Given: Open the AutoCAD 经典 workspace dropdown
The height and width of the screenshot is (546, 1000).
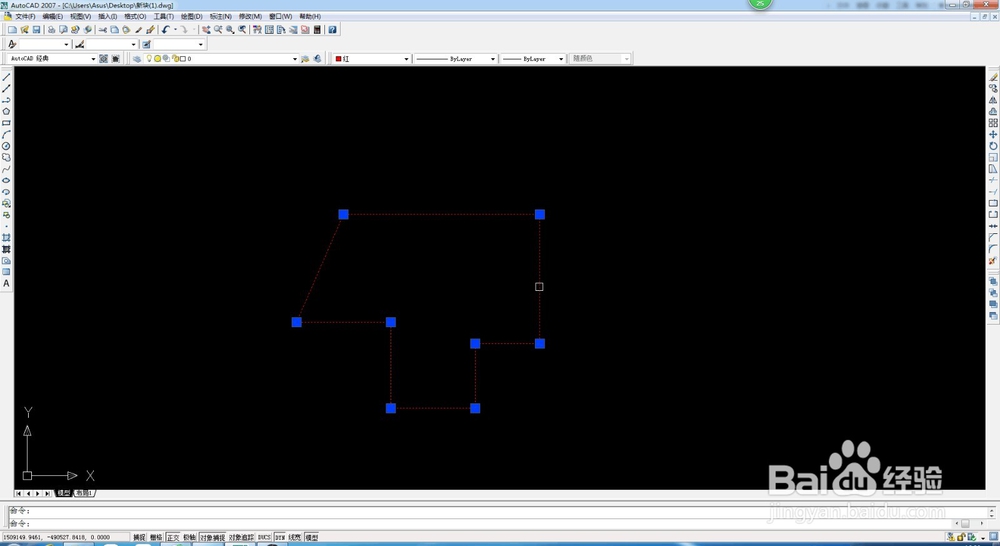Looking at the screenshot, I should tap(93, 59).
